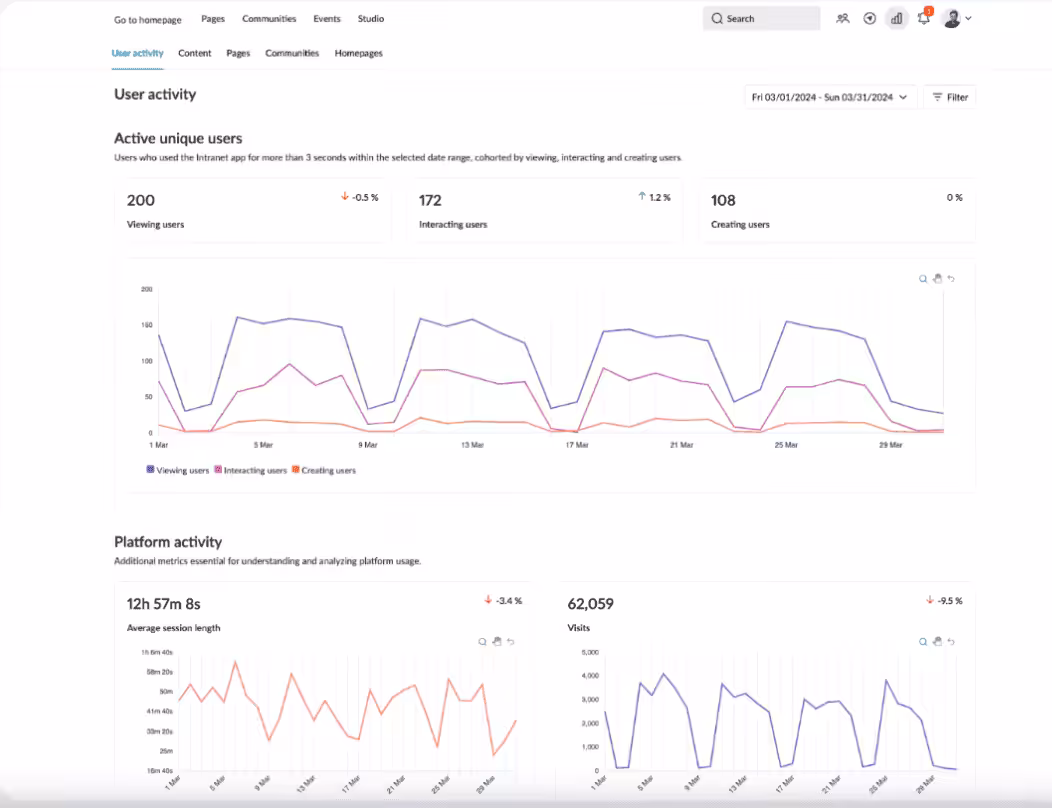The height and width of the screenshot is (808, 1052).
Task: Click the -9.5 % visits change
Action: (945, 601)
